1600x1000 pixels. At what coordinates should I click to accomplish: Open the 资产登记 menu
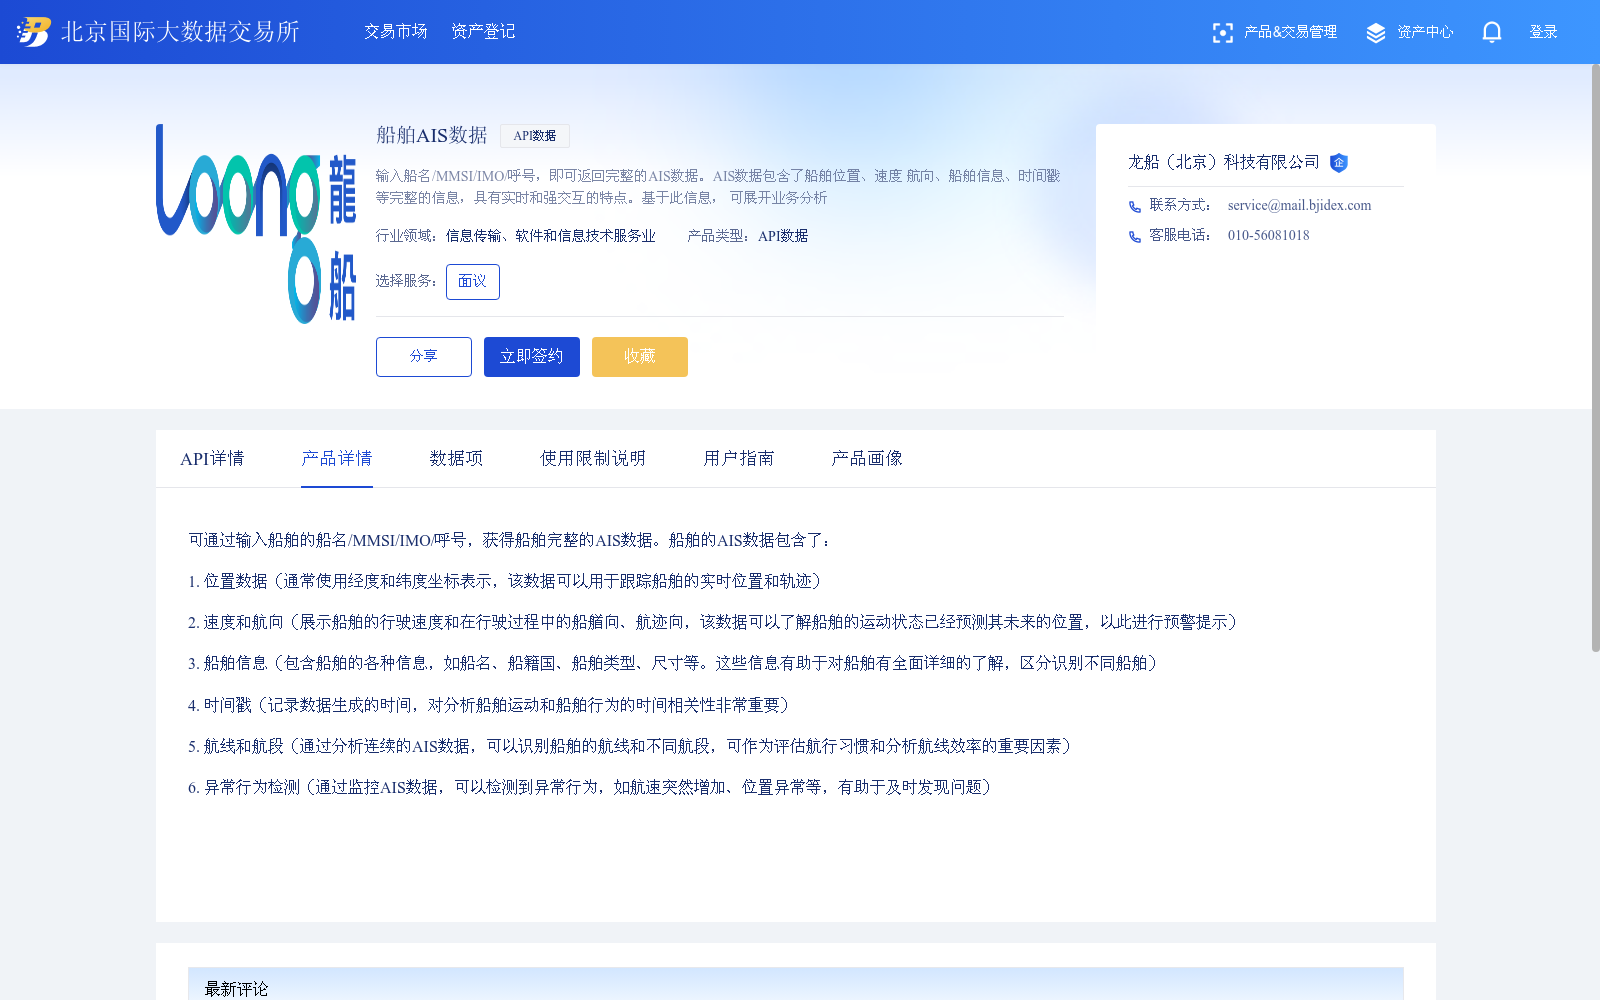(483, 32)
